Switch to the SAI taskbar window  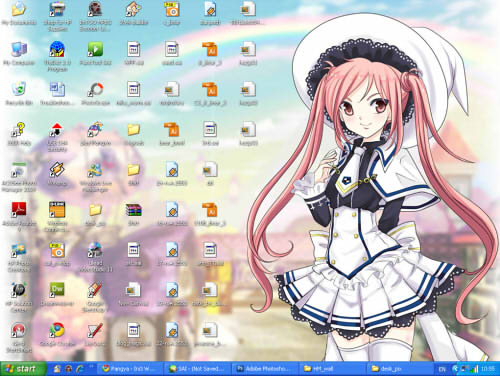[198, 369]
